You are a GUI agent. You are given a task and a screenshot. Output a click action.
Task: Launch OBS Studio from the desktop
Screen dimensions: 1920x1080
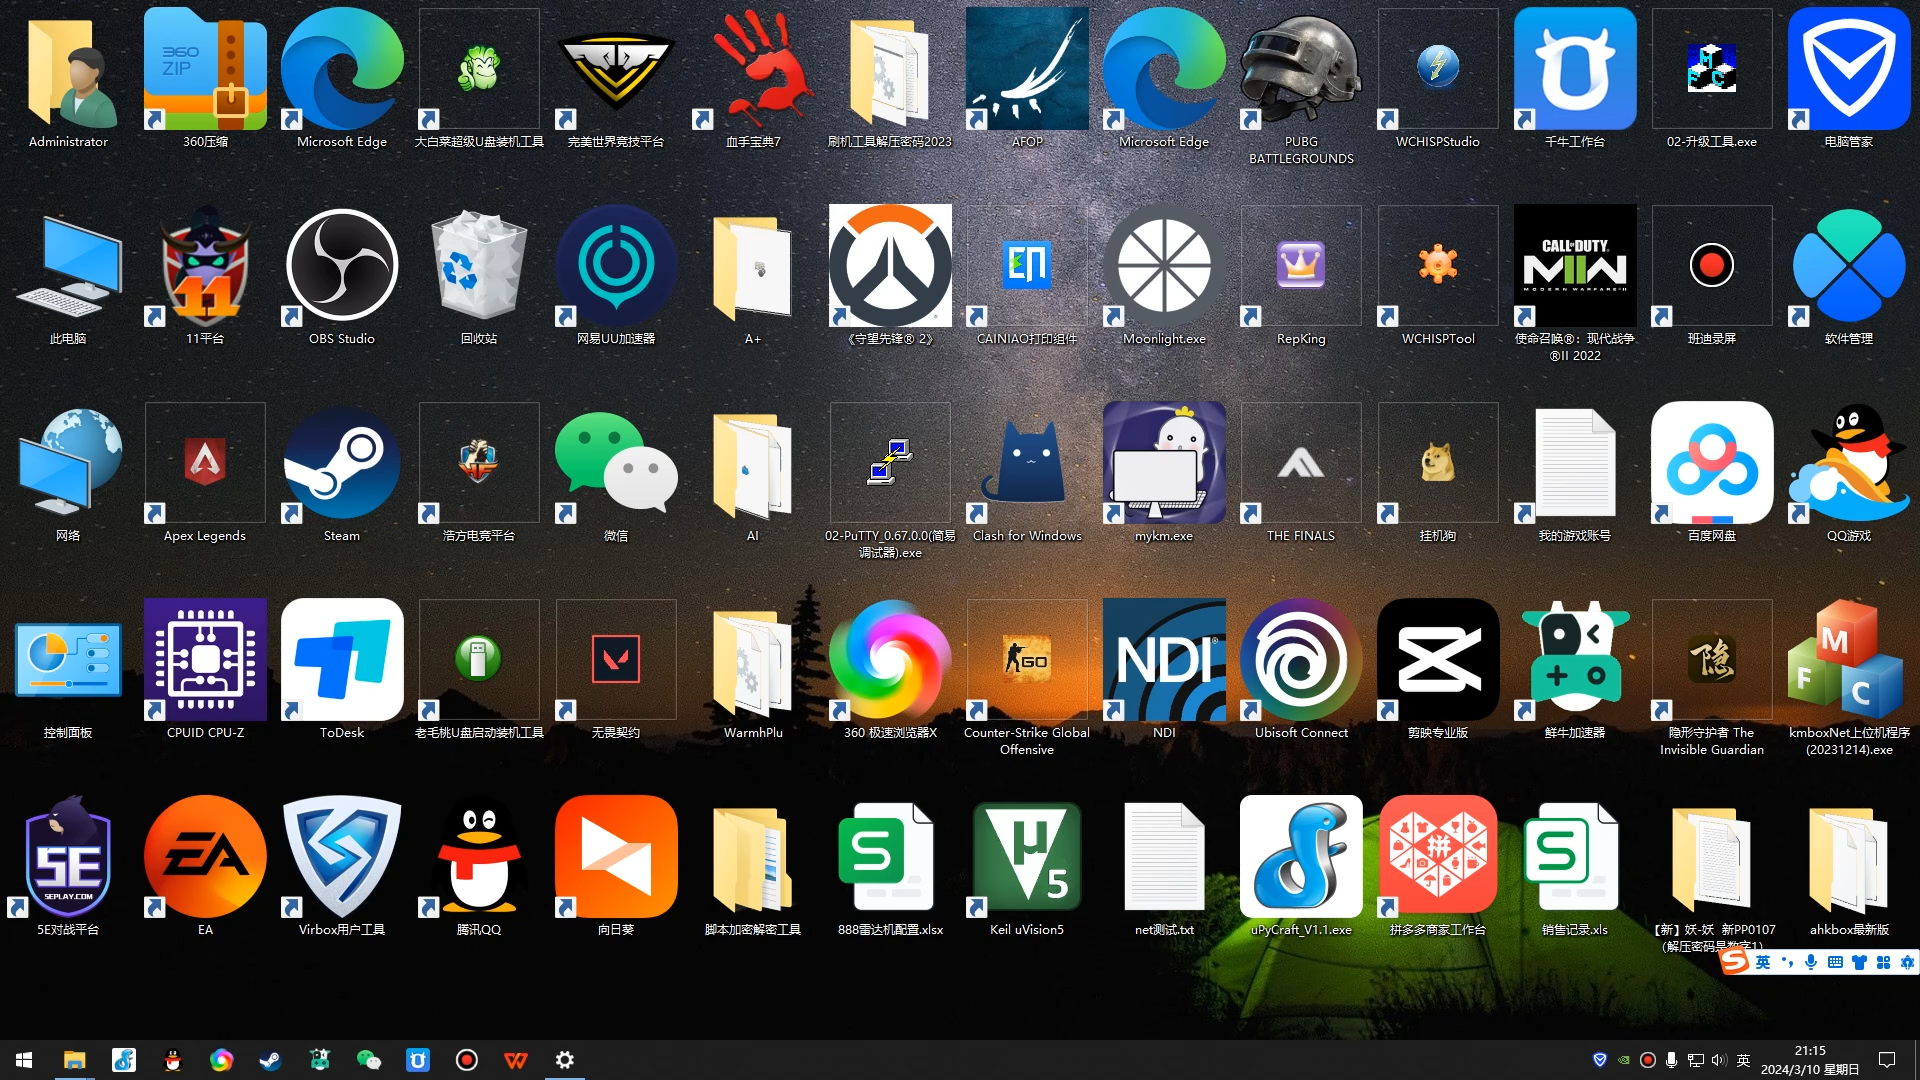coord(342,275)
